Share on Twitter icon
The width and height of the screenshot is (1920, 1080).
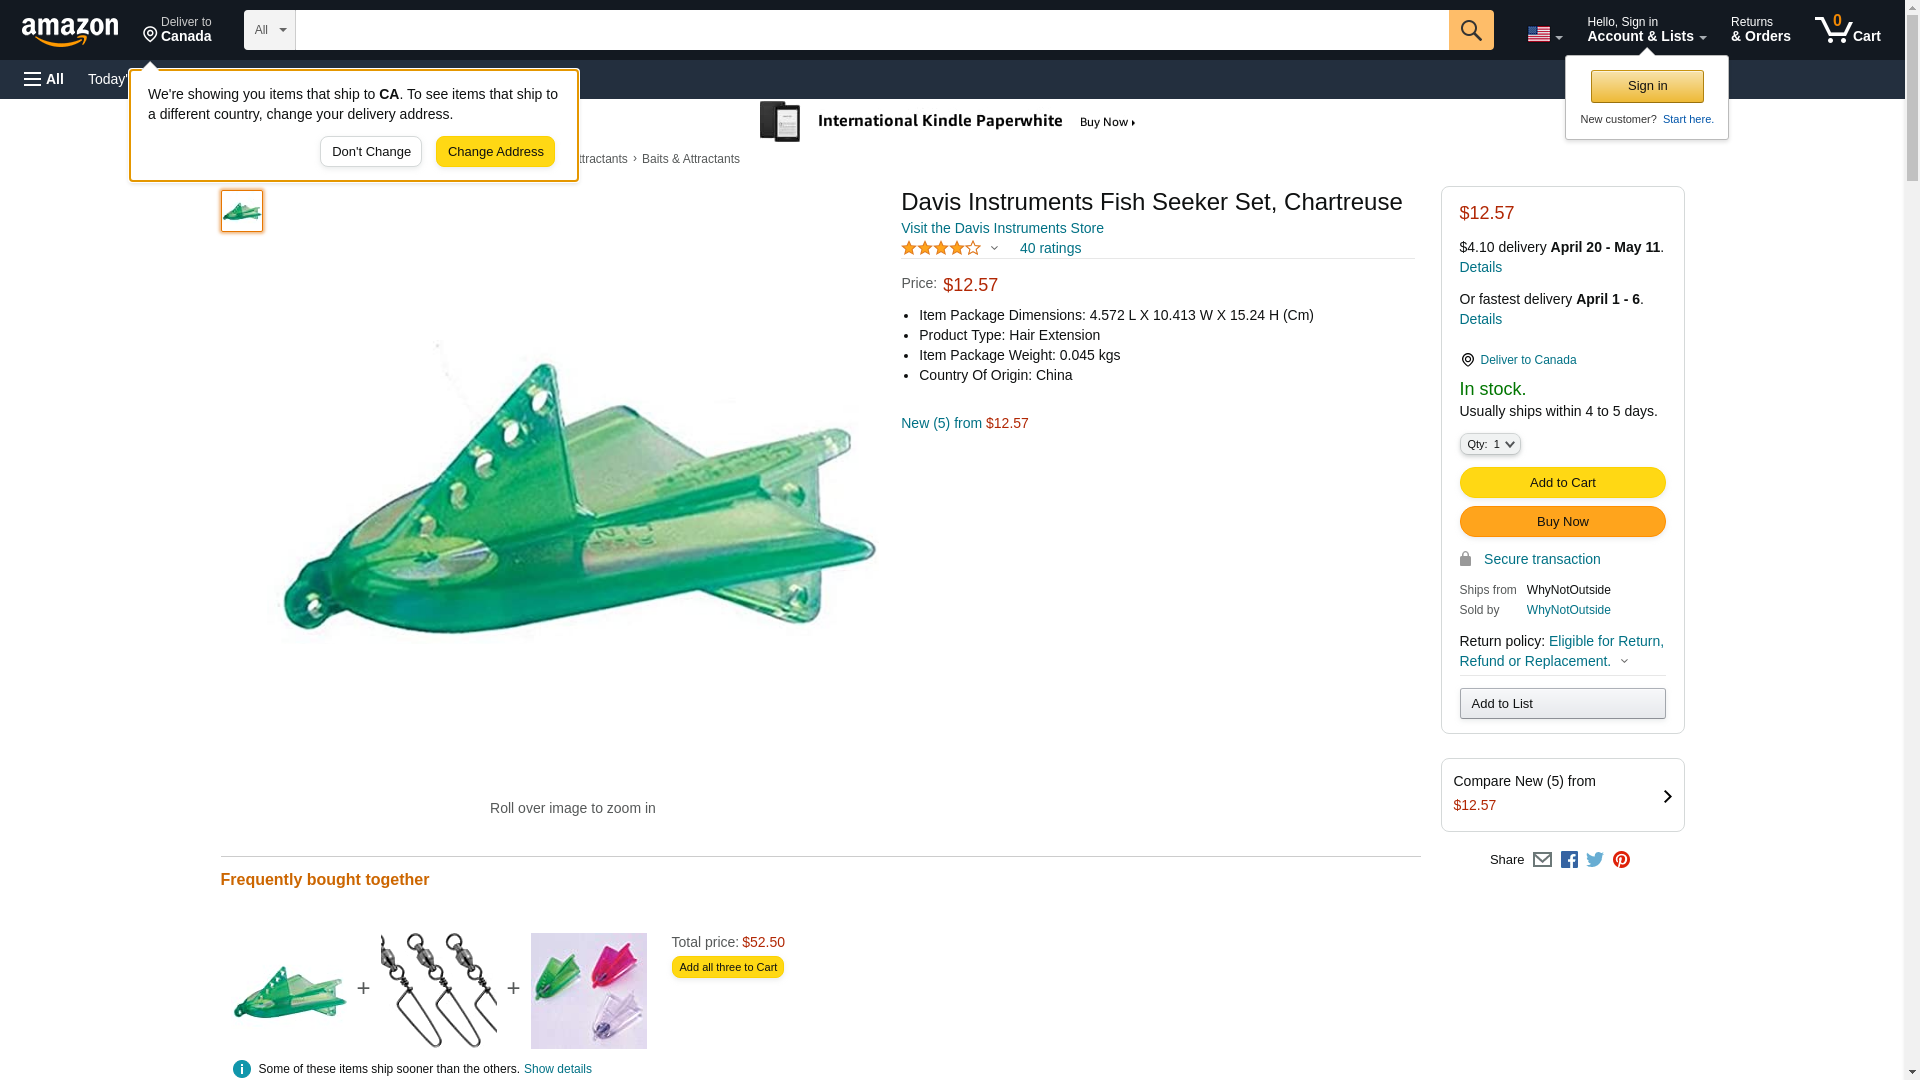(x=1595, y=860)
